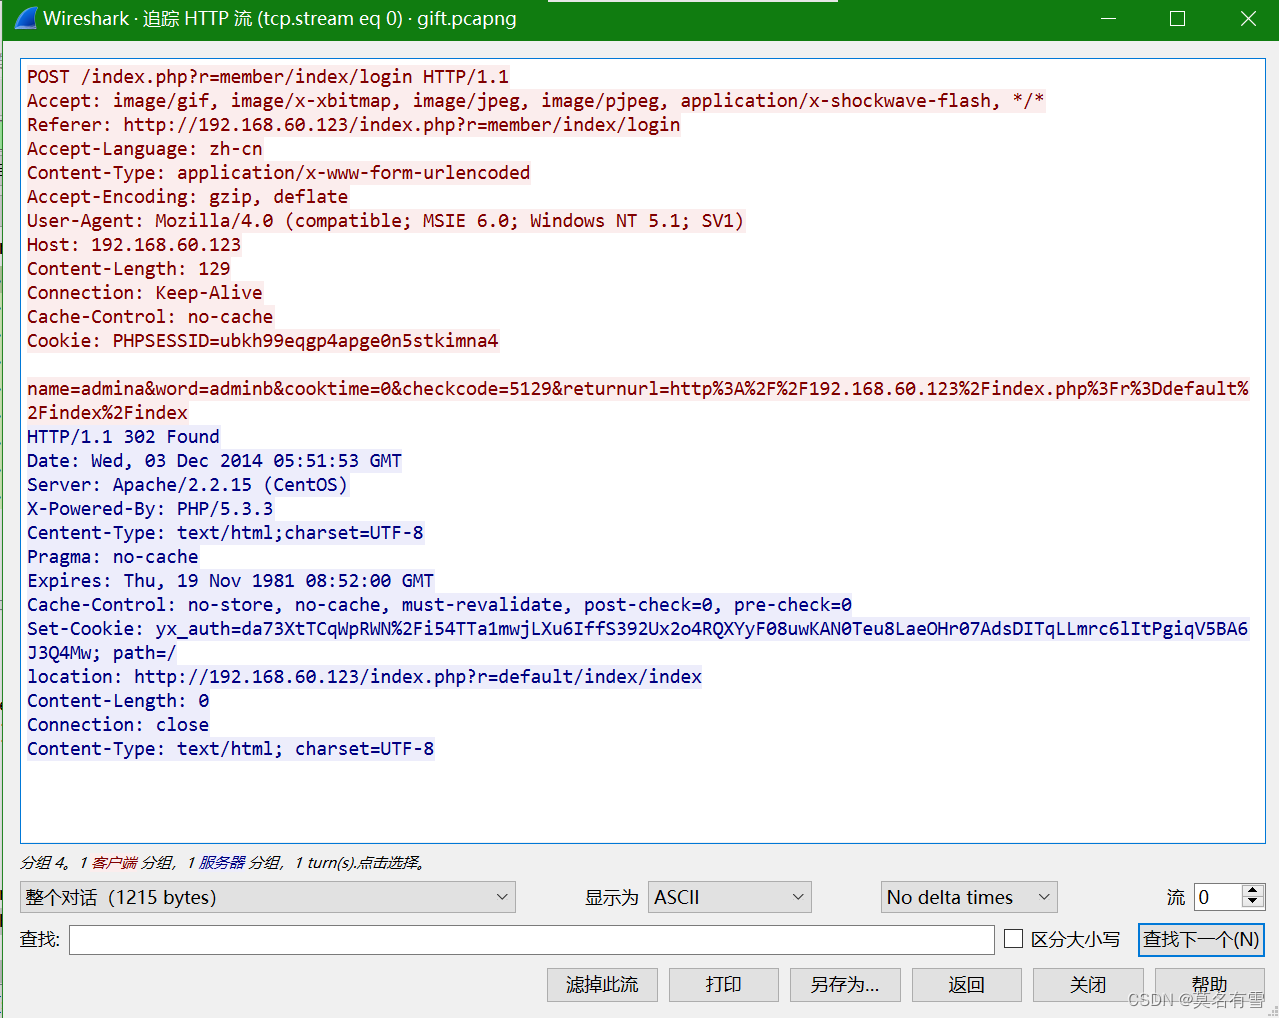Increment the 流 stream number stepper
The width and height of the screenshot is (1279, 1018).
coord(1253,890)
